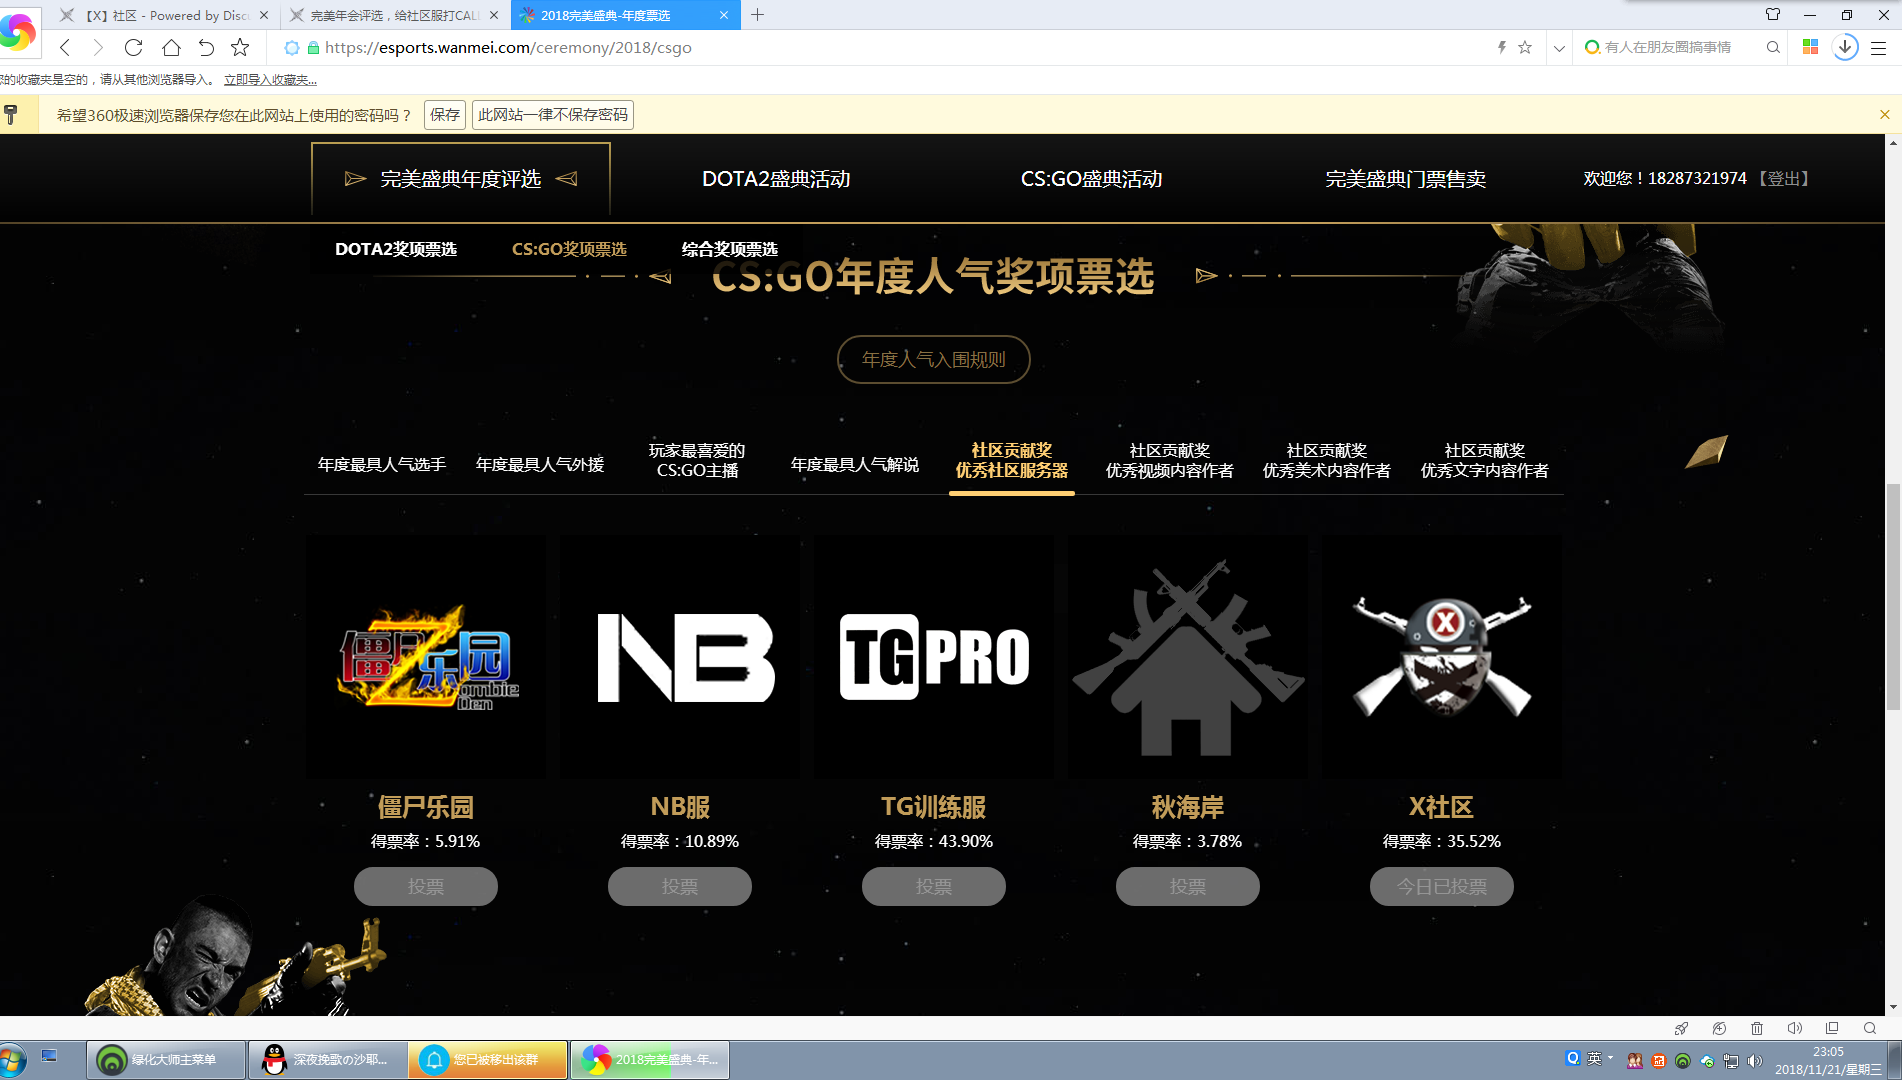Open the 年度人气入围规则 rules button
The image size is (1902, 1080).
(x=933, y=359)
